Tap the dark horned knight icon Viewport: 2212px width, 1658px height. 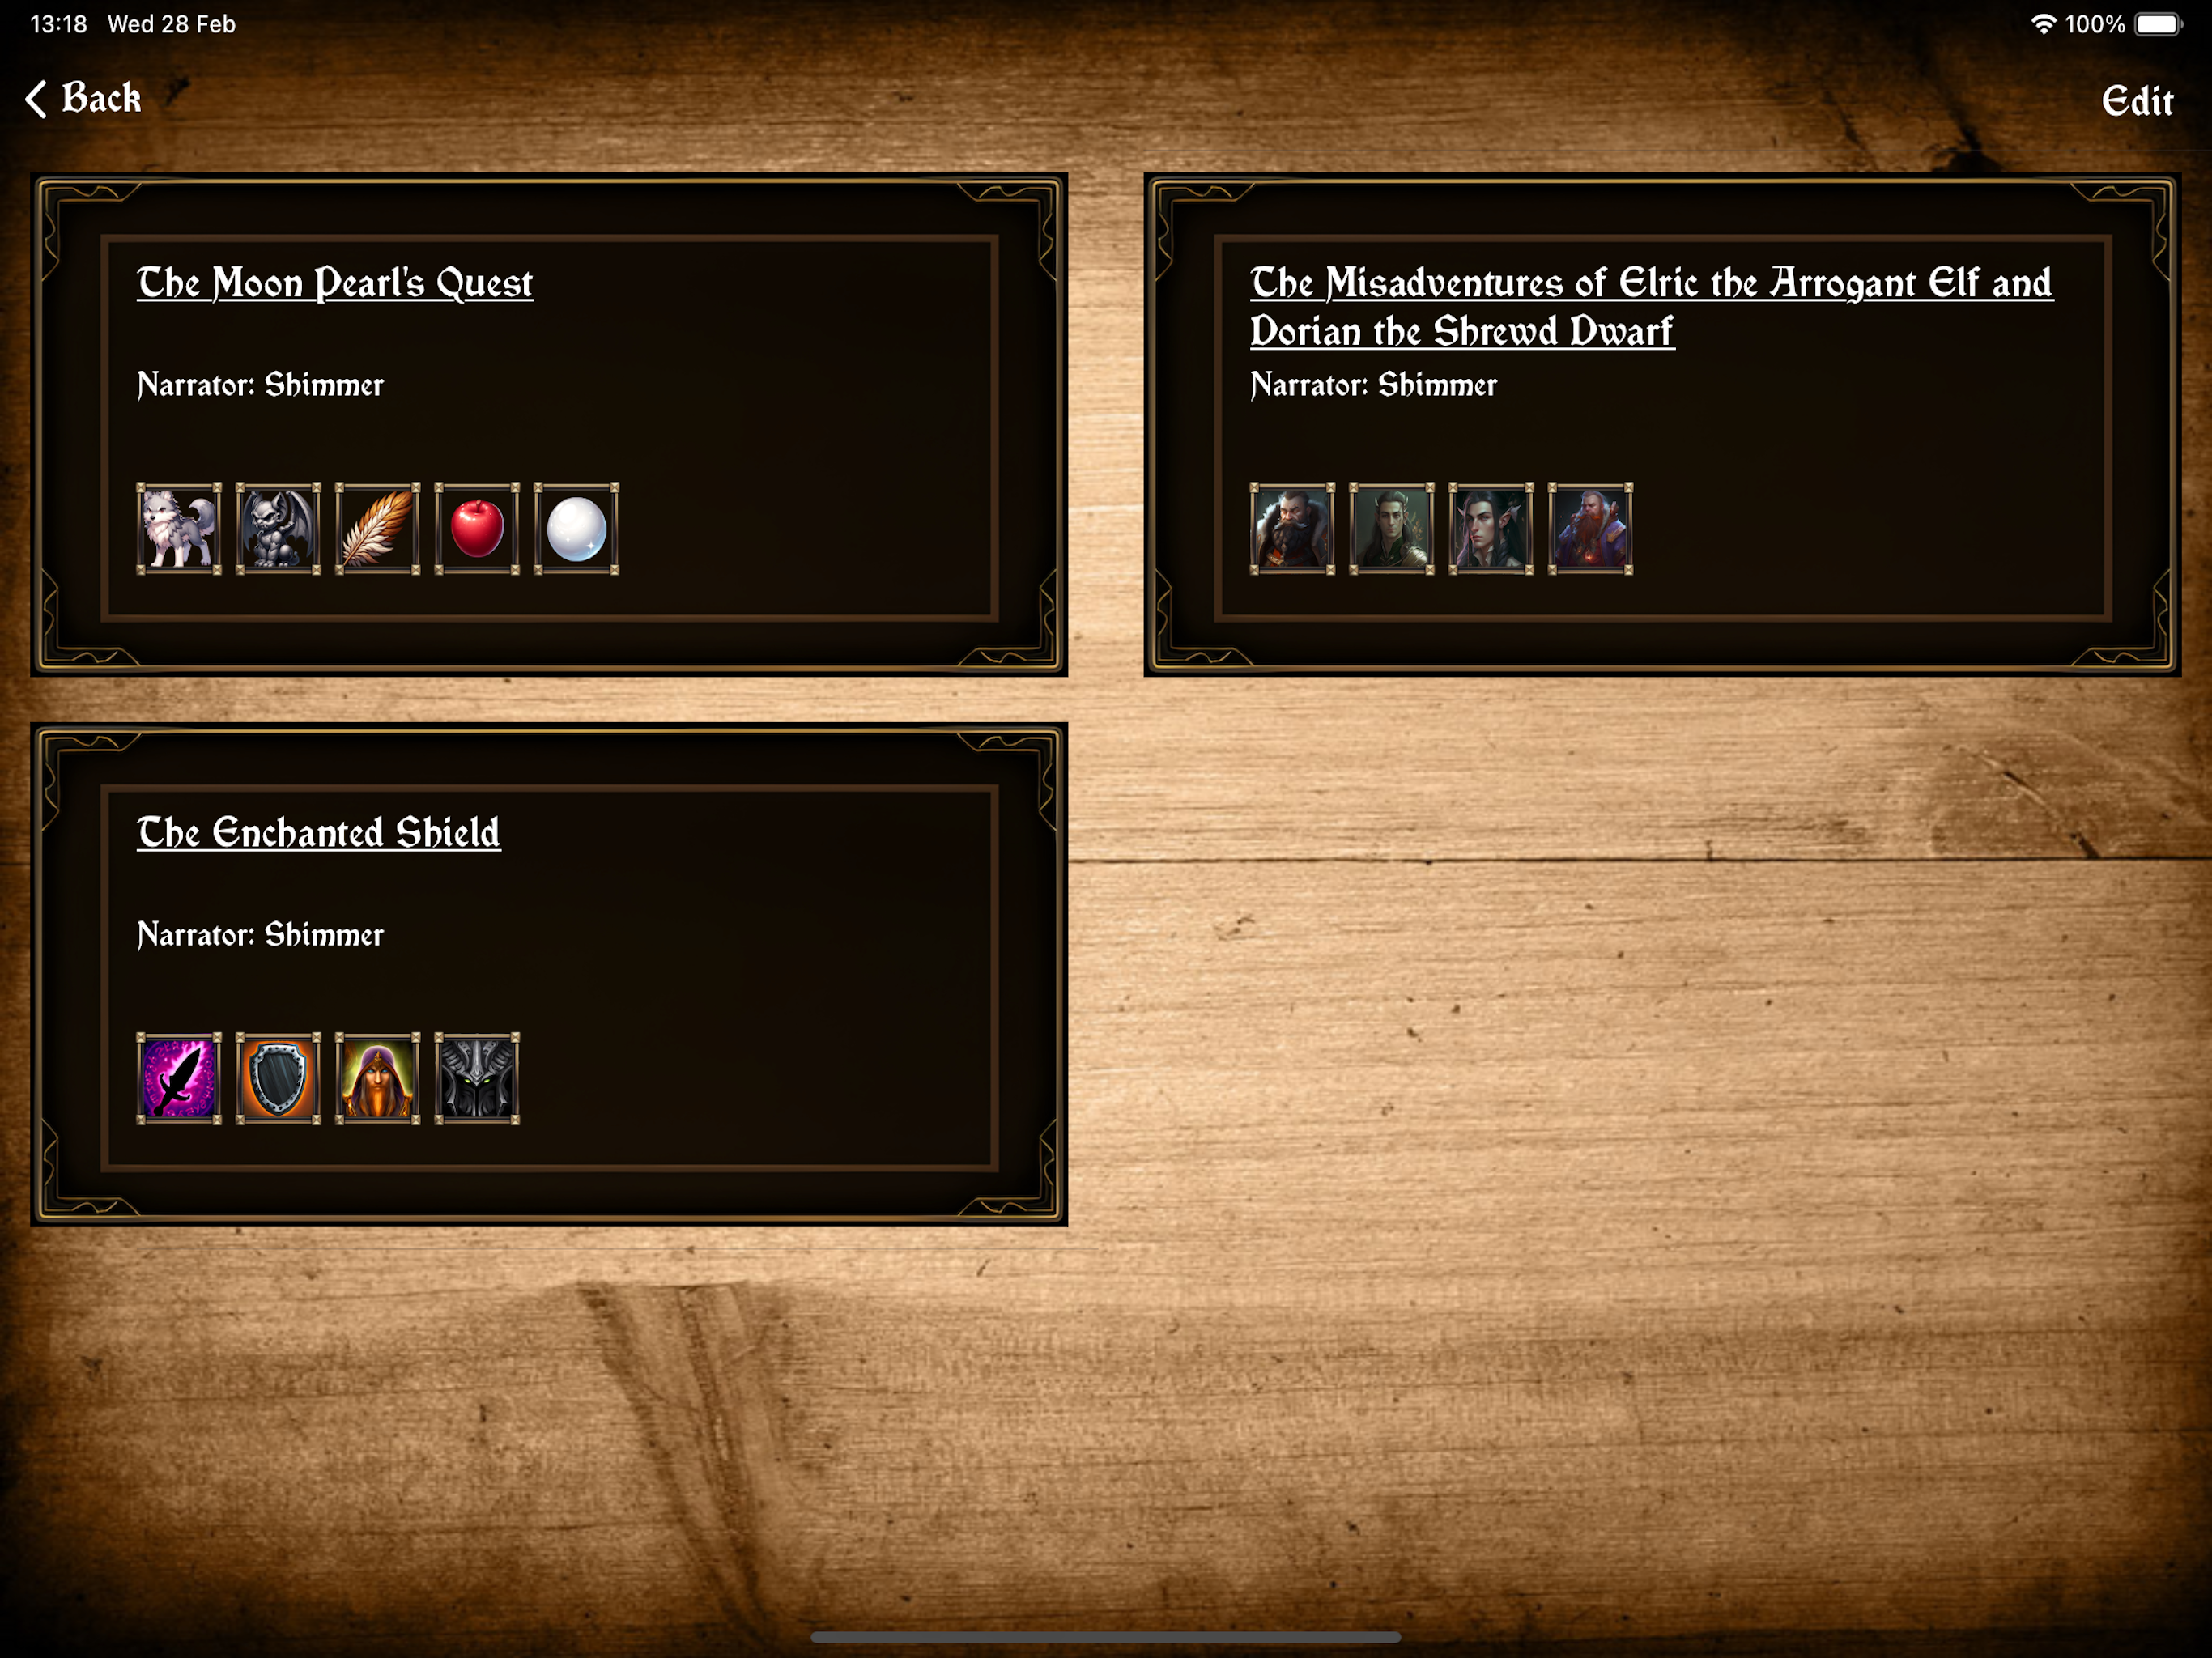477,1078
